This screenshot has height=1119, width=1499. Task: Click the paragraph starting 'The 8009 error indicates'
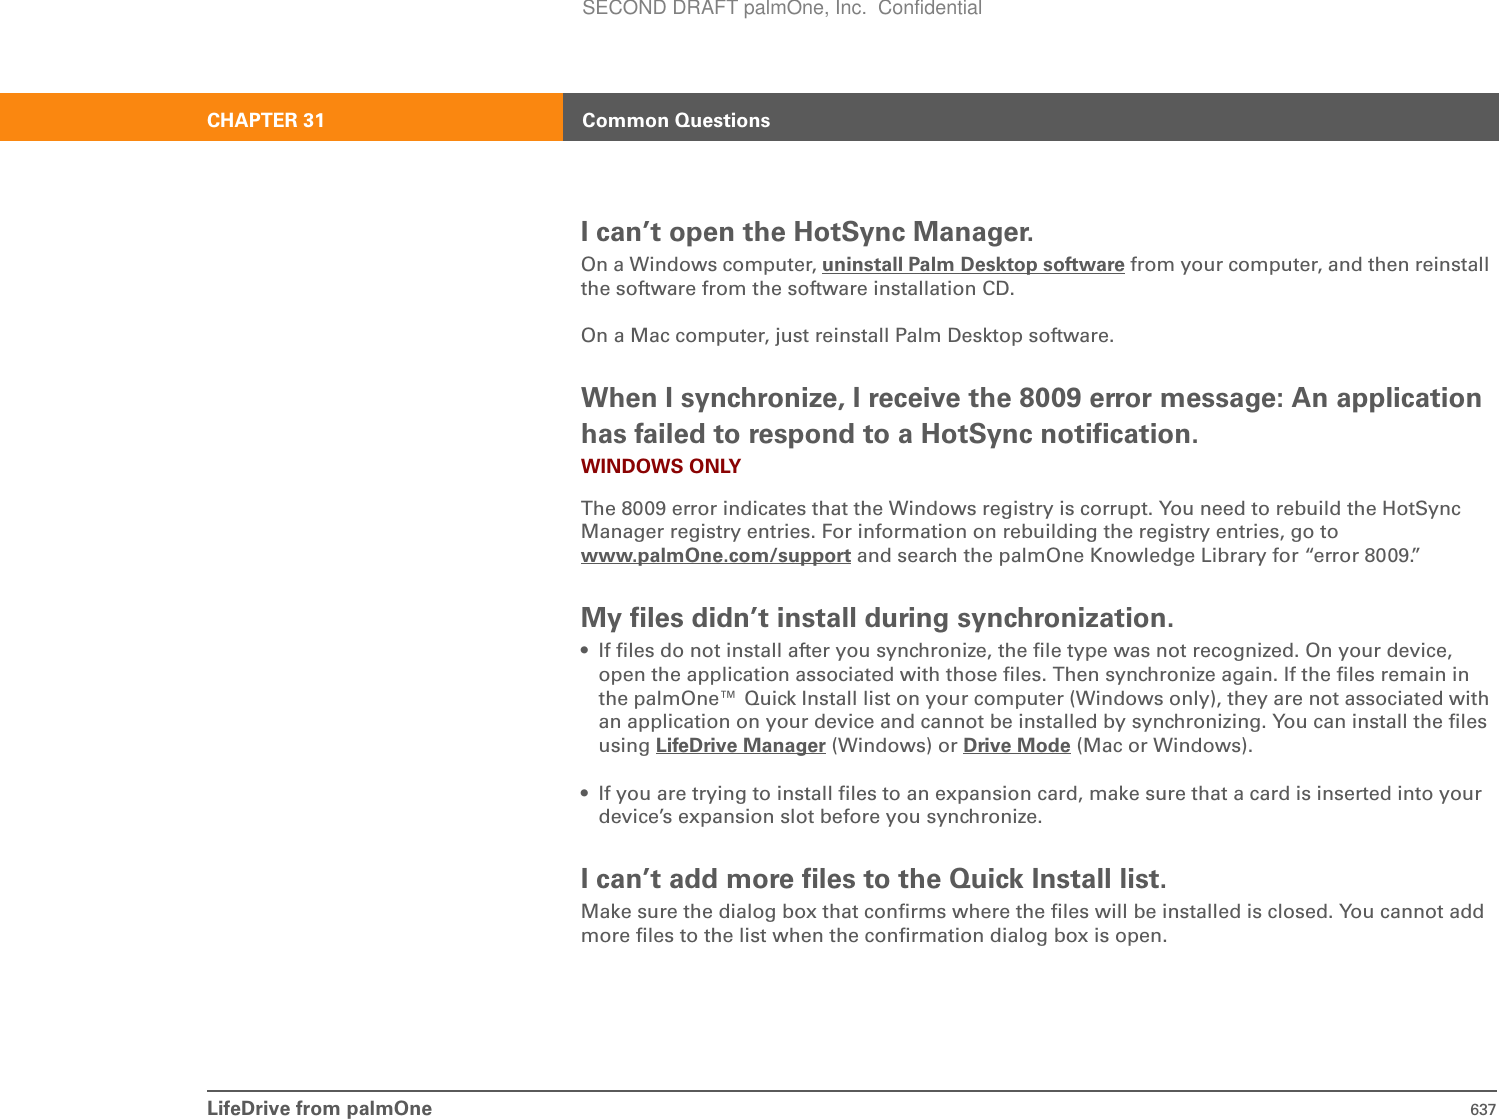tap(1021, 532)
